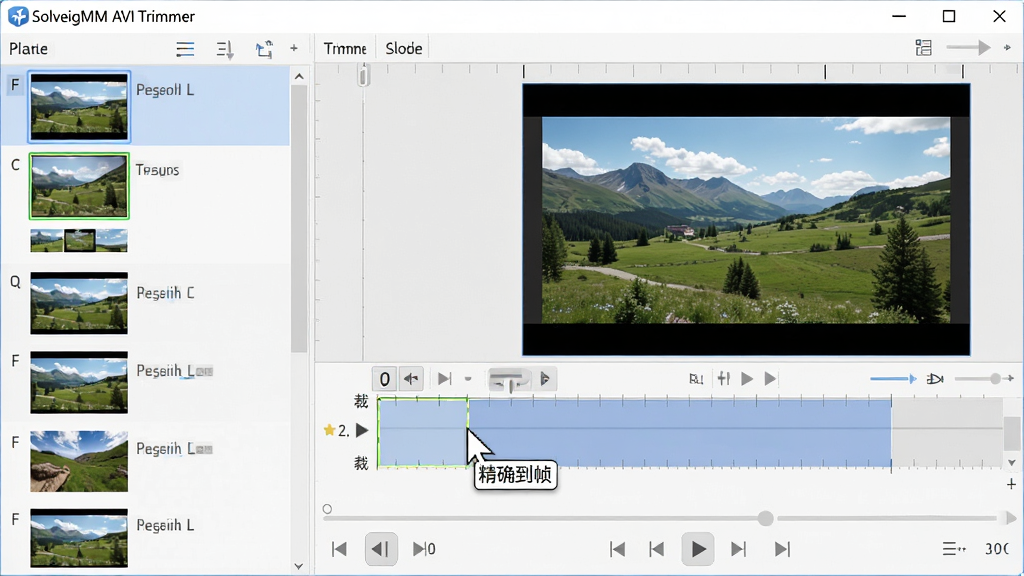Image resolution: width=1024 pixels, height=576 pixels.
Task: Select the main blue timeline segment
Action: point(680,432)
